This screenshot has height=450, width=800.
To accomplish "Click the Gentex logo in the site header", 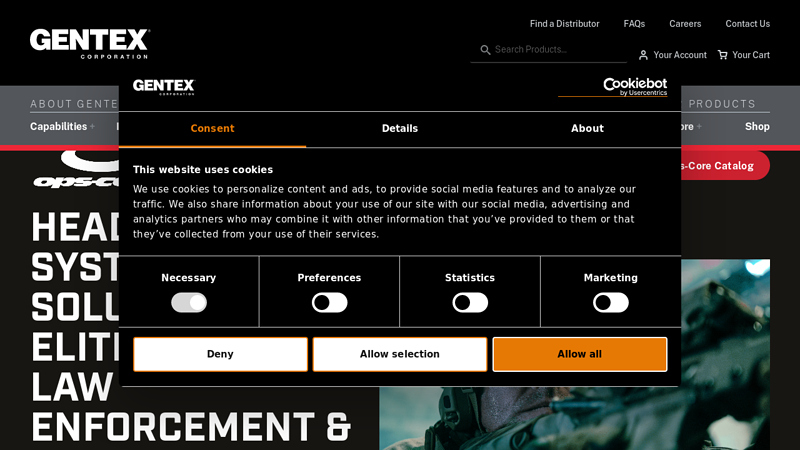I will click(x=89, y=43).
